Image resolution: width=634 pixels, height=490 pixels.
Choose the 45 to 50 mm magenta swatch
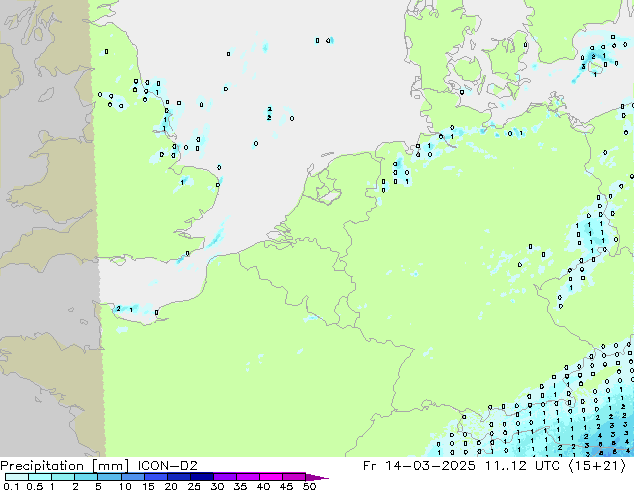click(x=294, y=477)
